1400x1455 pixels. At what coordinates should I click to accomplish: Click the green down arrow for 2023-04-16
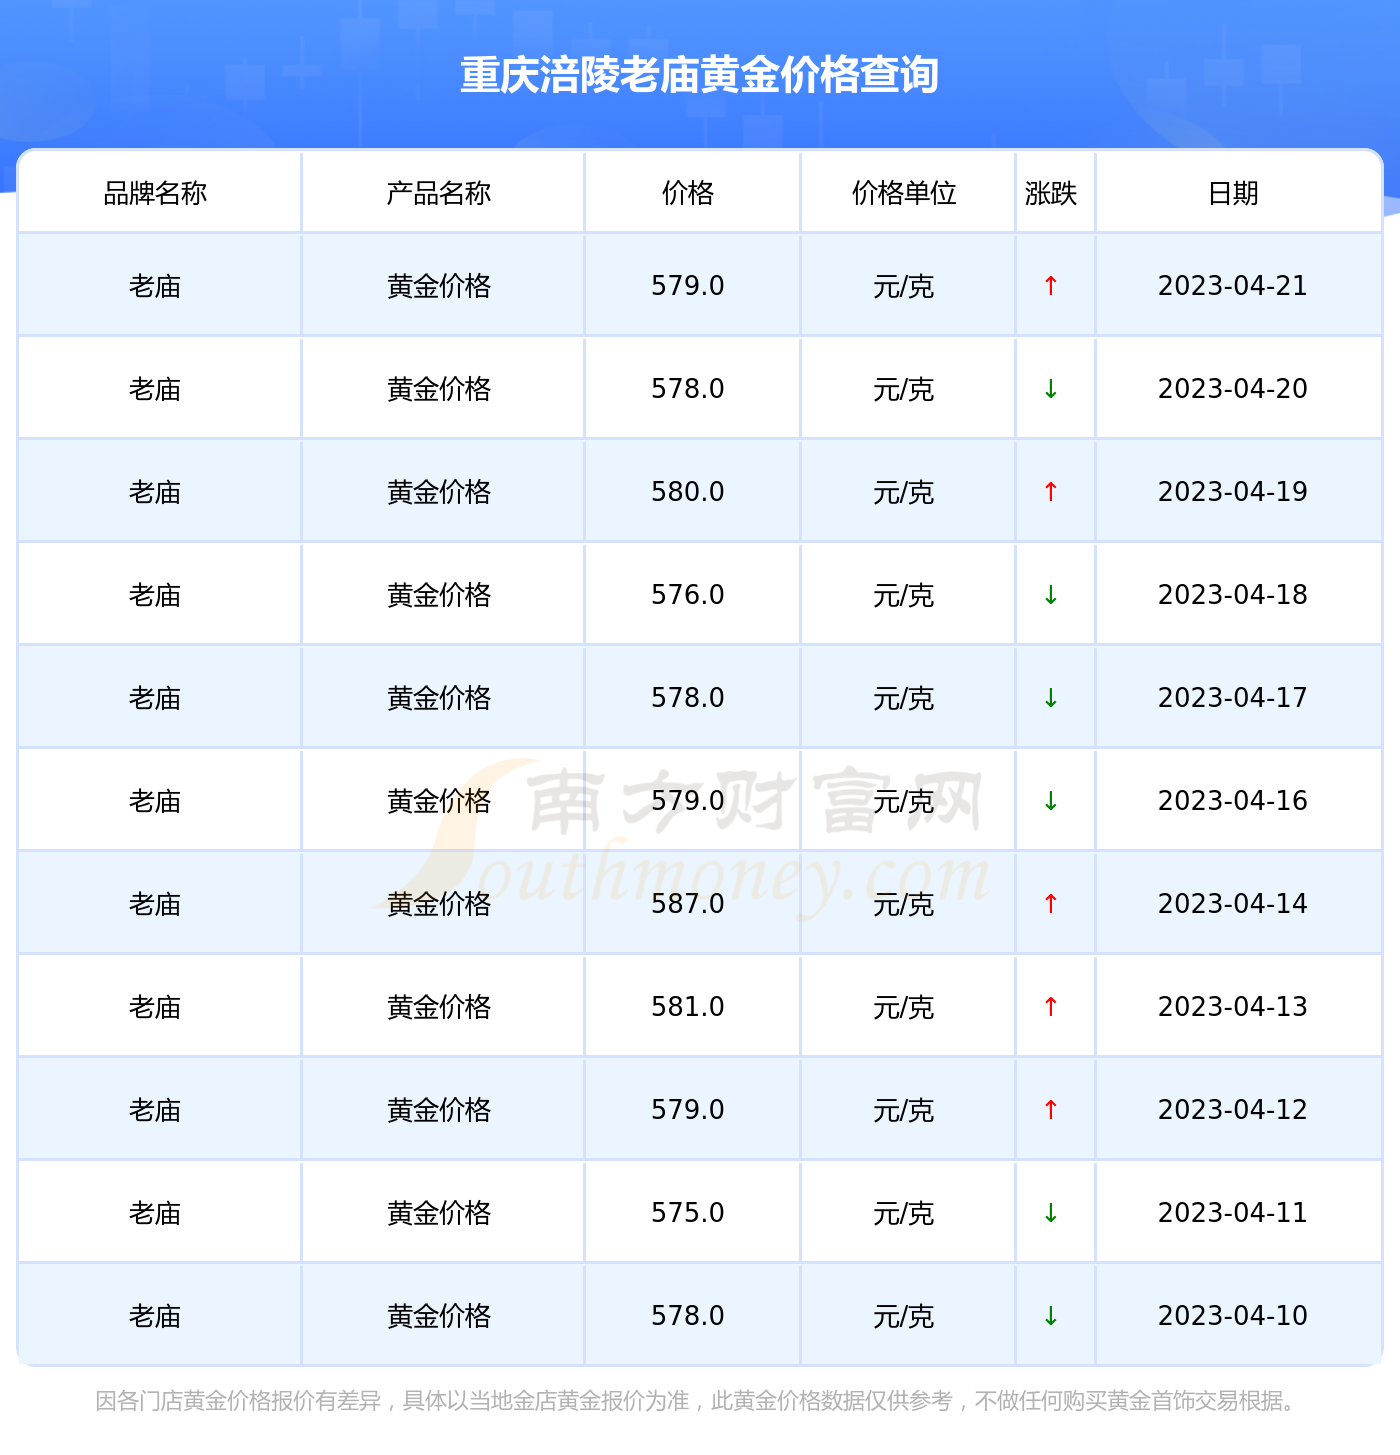1051,801
